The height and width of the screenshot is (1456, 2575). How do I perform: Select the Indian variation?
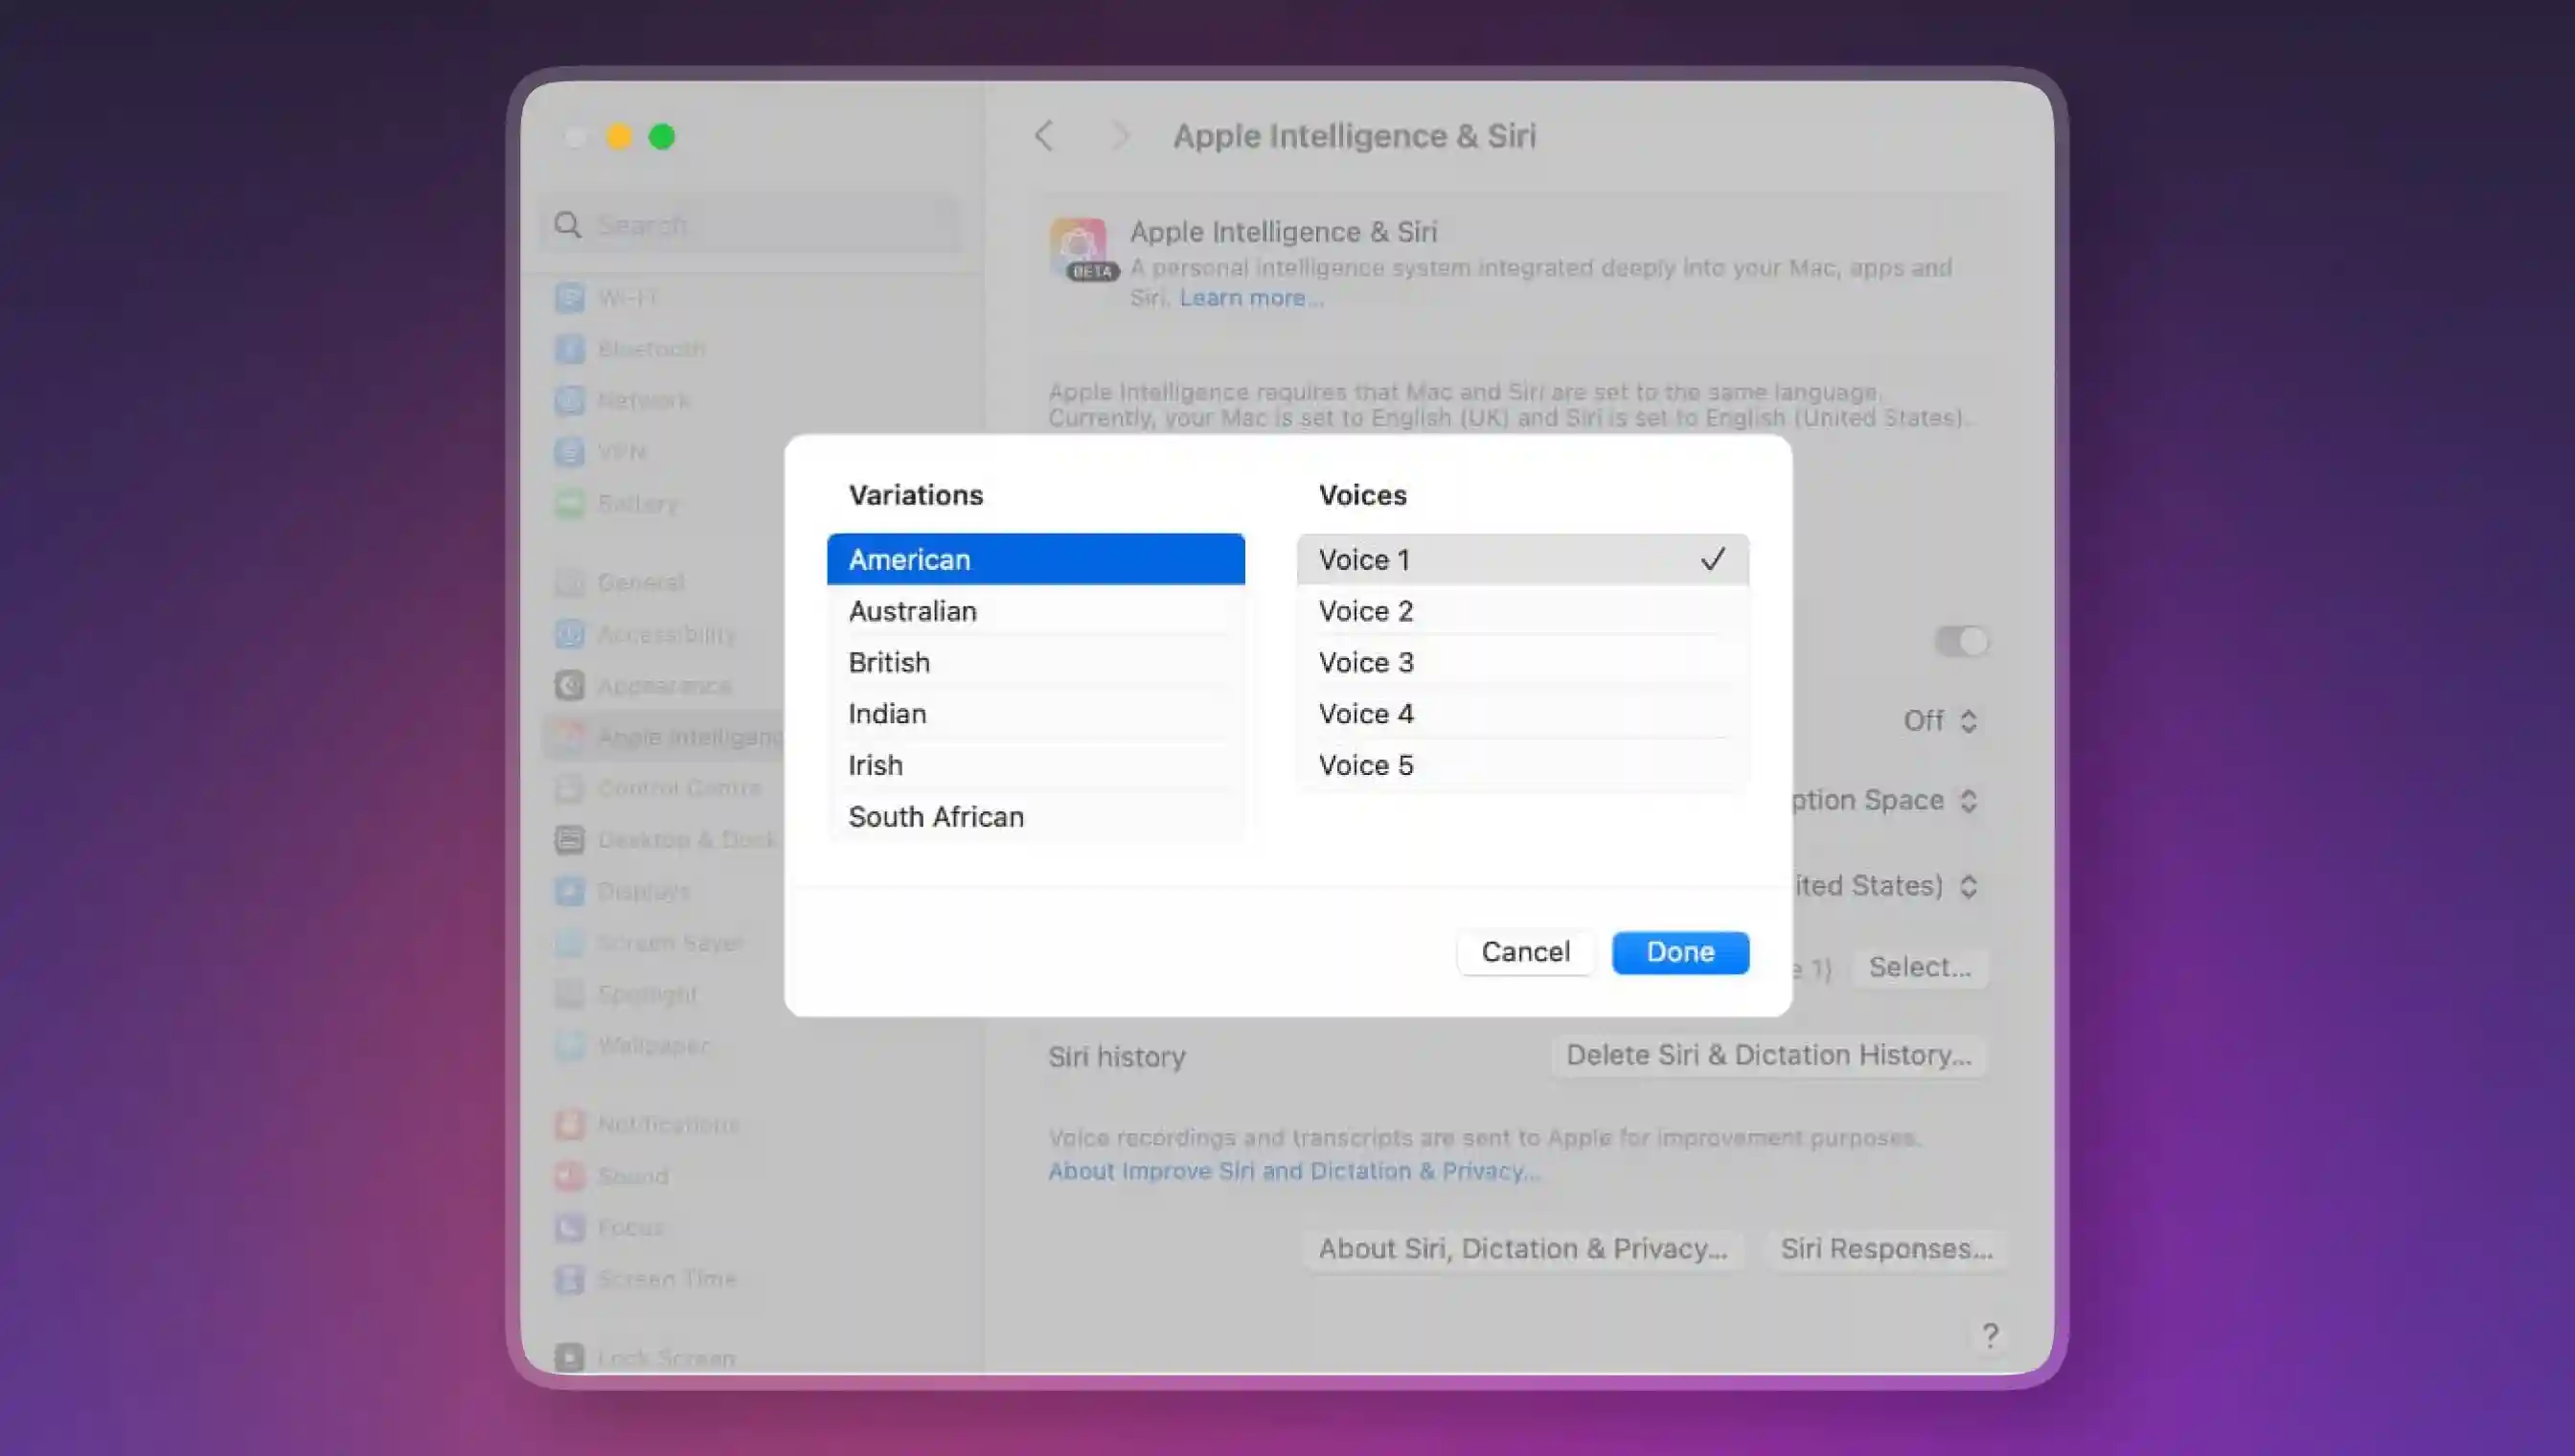(x=1035, y=714)
